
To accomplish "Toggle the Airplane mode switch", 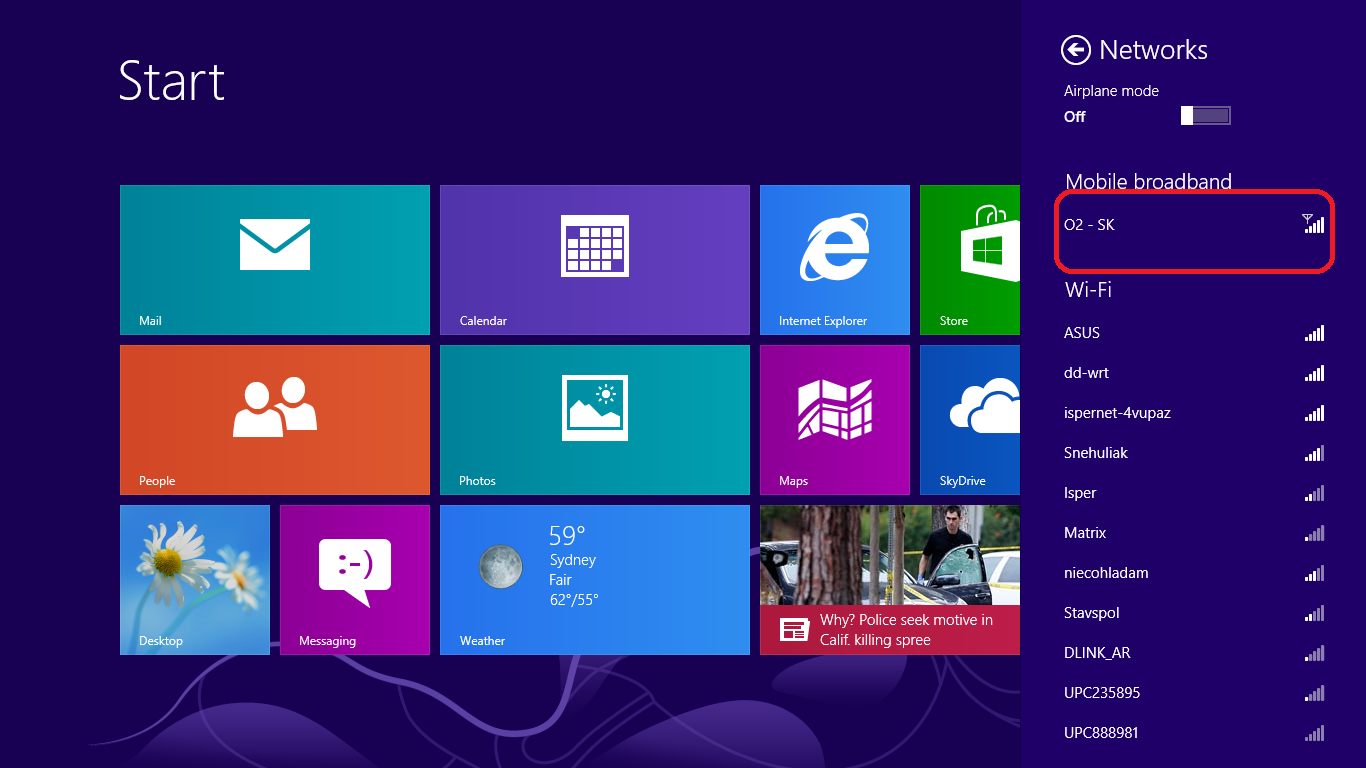I will point(1205,116).
